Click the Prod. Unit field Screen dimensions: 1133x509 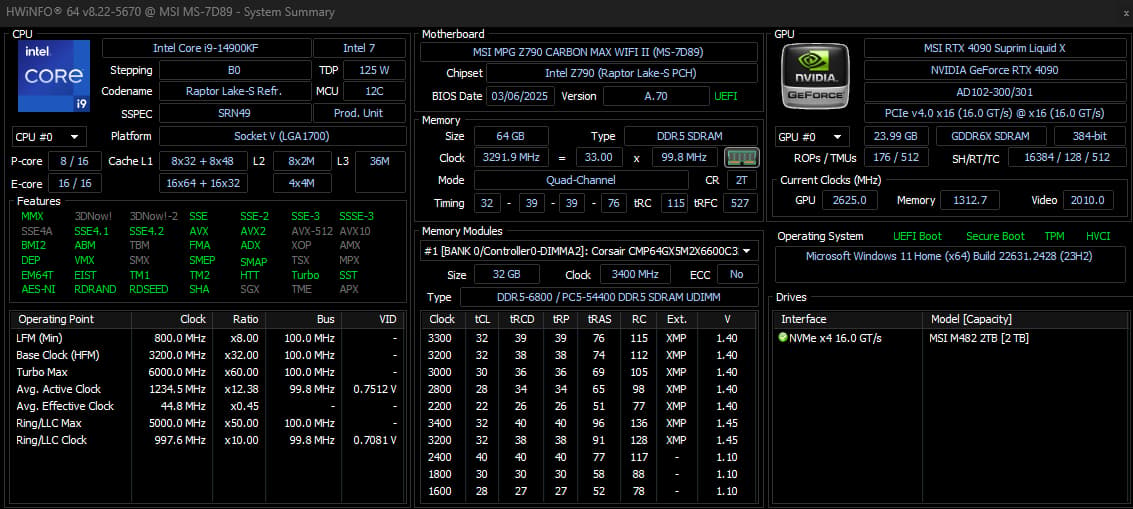point(359,114)
